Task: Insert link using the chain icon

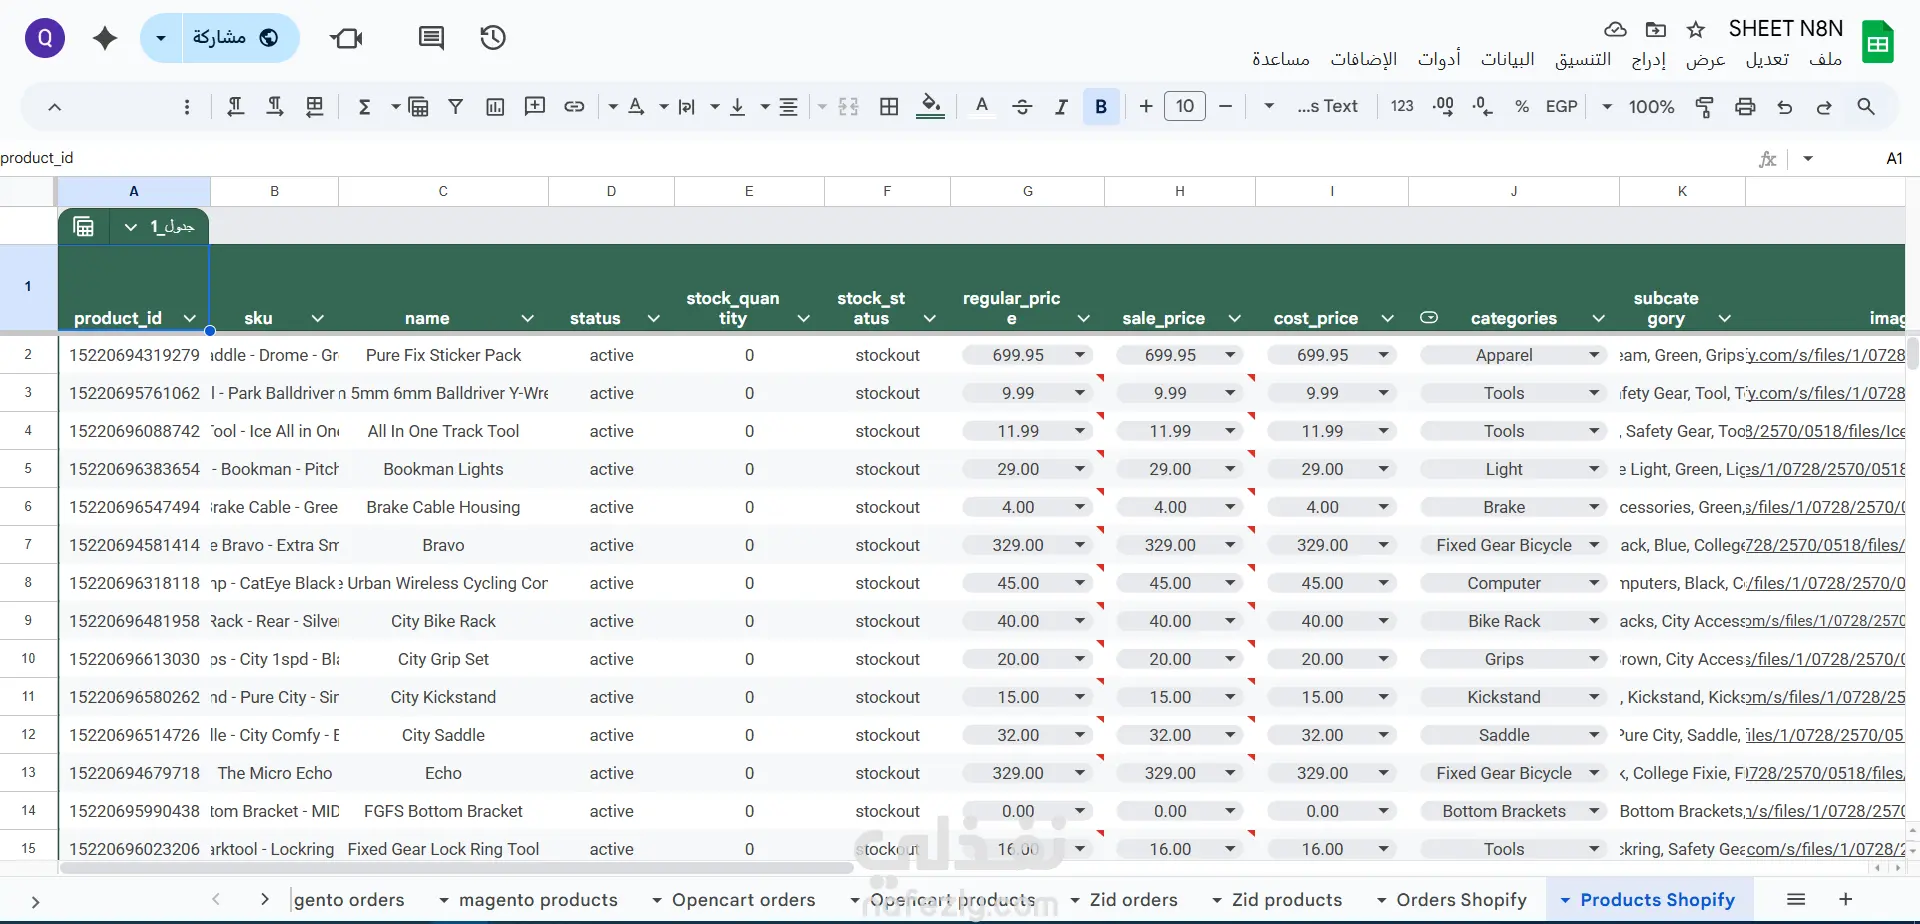Action: click(574, 107)
